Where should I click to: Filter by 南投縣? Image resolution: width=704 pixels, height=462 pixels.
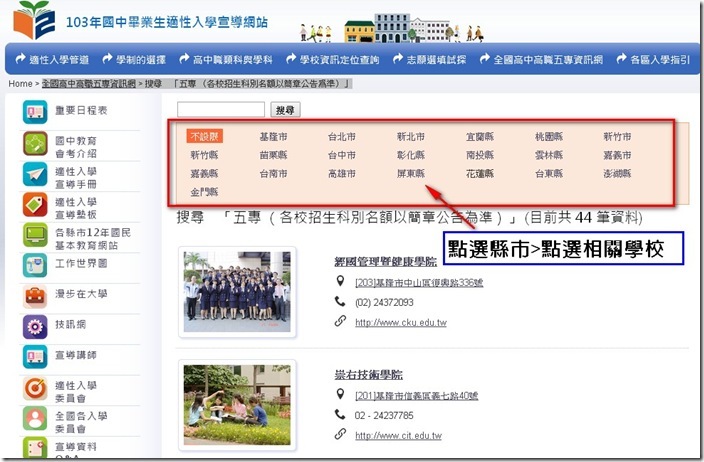point(480,155)
